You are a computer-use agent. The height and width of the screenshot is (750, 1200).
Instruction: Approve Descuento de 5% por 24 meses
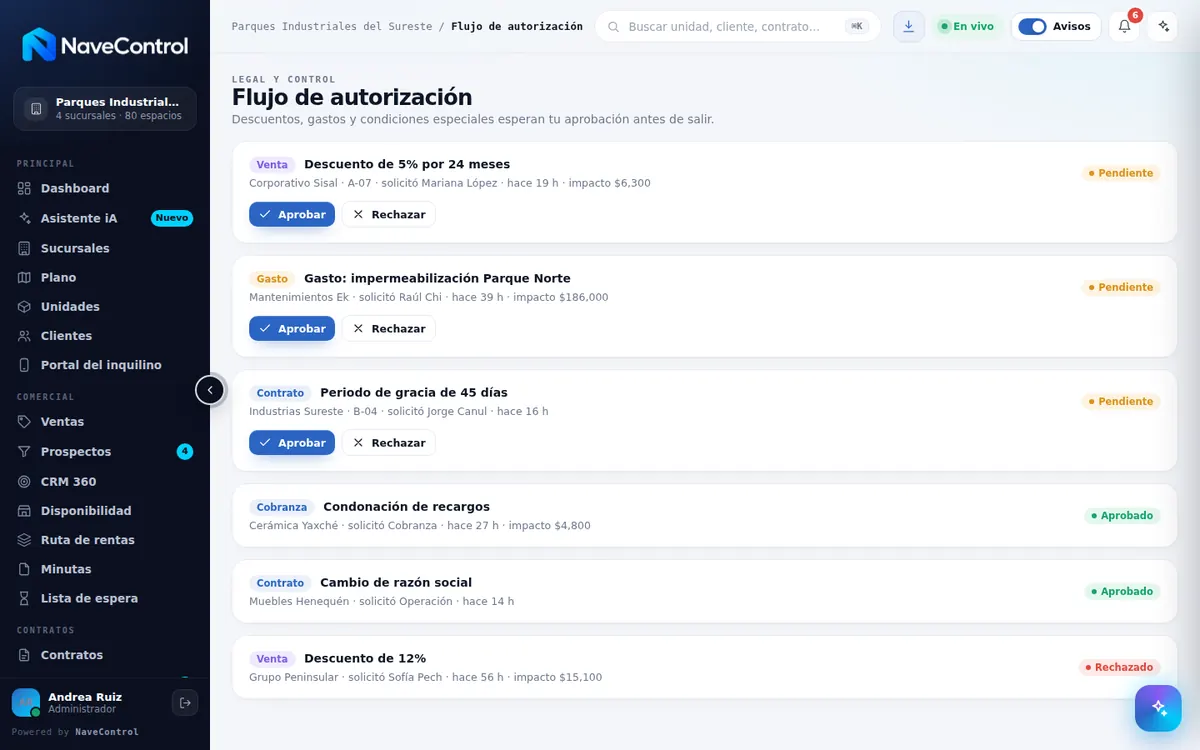coord(292,214)
